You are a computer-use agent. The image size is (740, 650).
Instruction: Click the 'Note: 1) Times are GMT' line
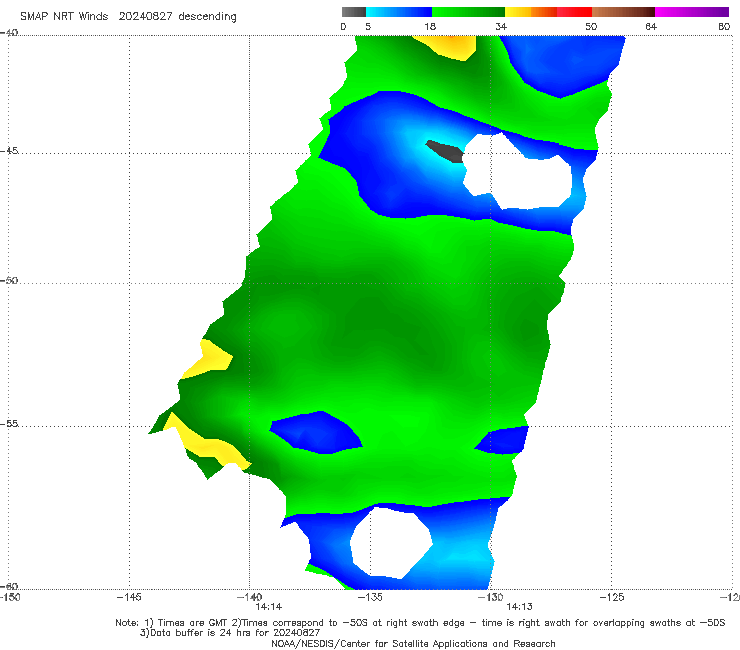click(420, 623)
